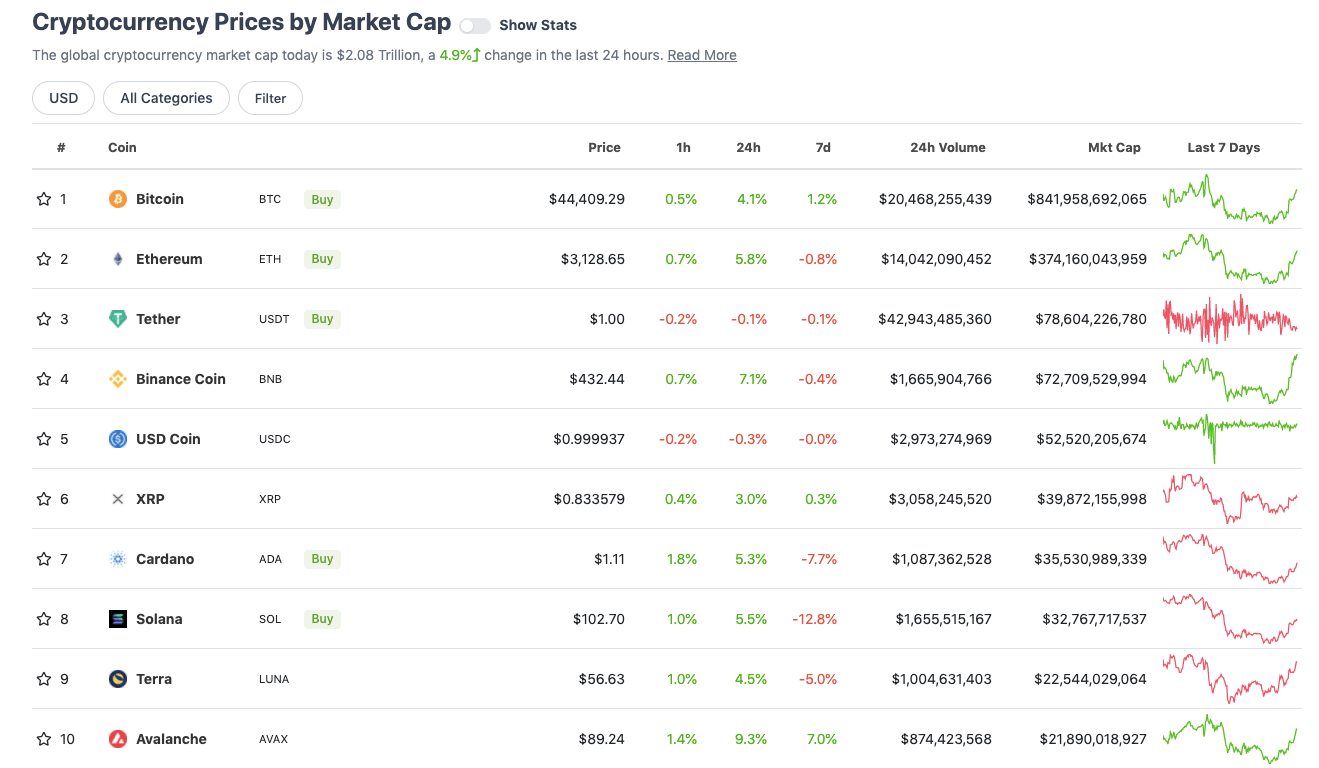Click Ethereum's market cap $374,160,043,959
The image size is (1319, 768).
coord(1088,259)
